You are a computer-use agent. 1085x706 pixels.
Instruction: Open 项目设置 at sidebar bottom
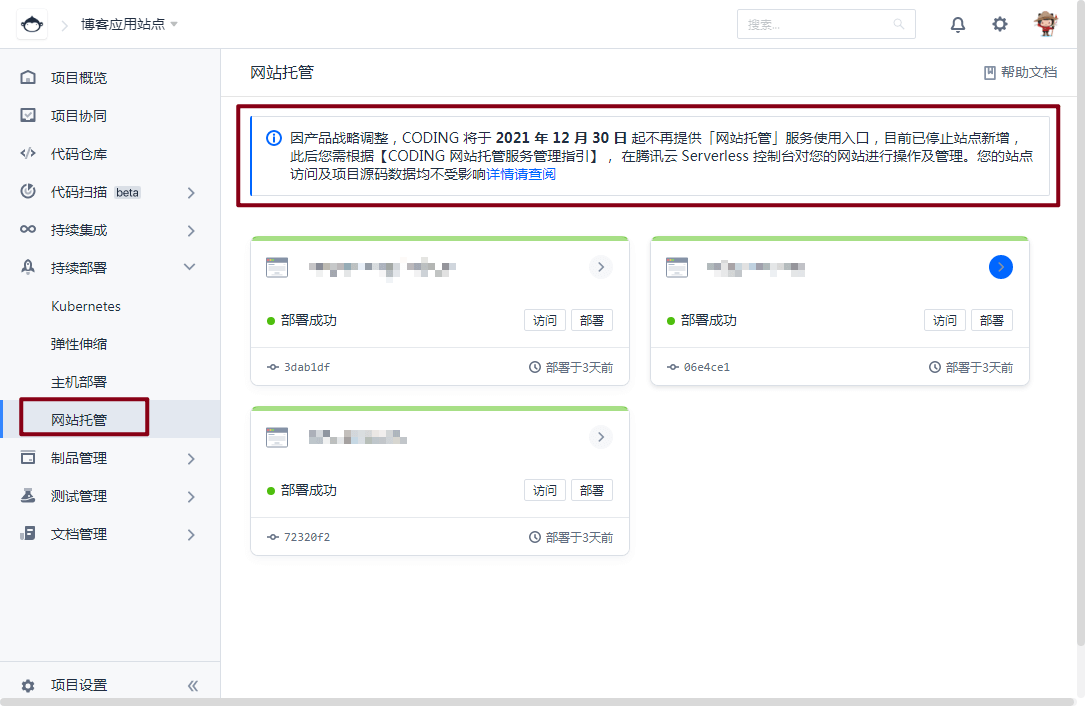pos(79,685)
